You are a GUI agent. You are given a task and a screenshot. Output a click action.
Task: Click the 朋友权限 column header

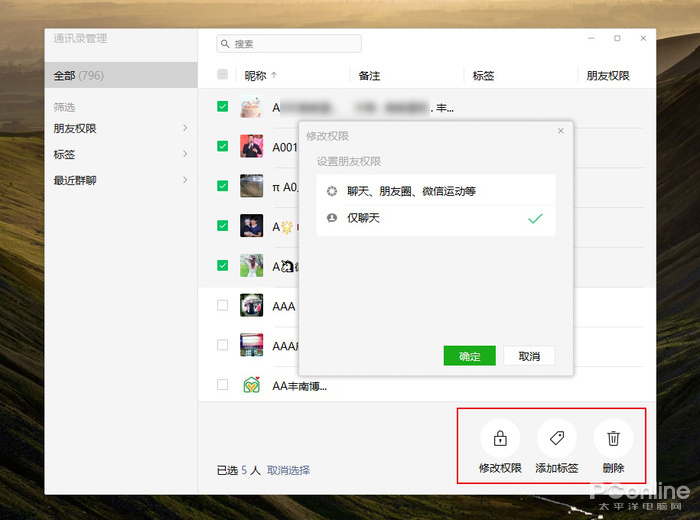608,76
